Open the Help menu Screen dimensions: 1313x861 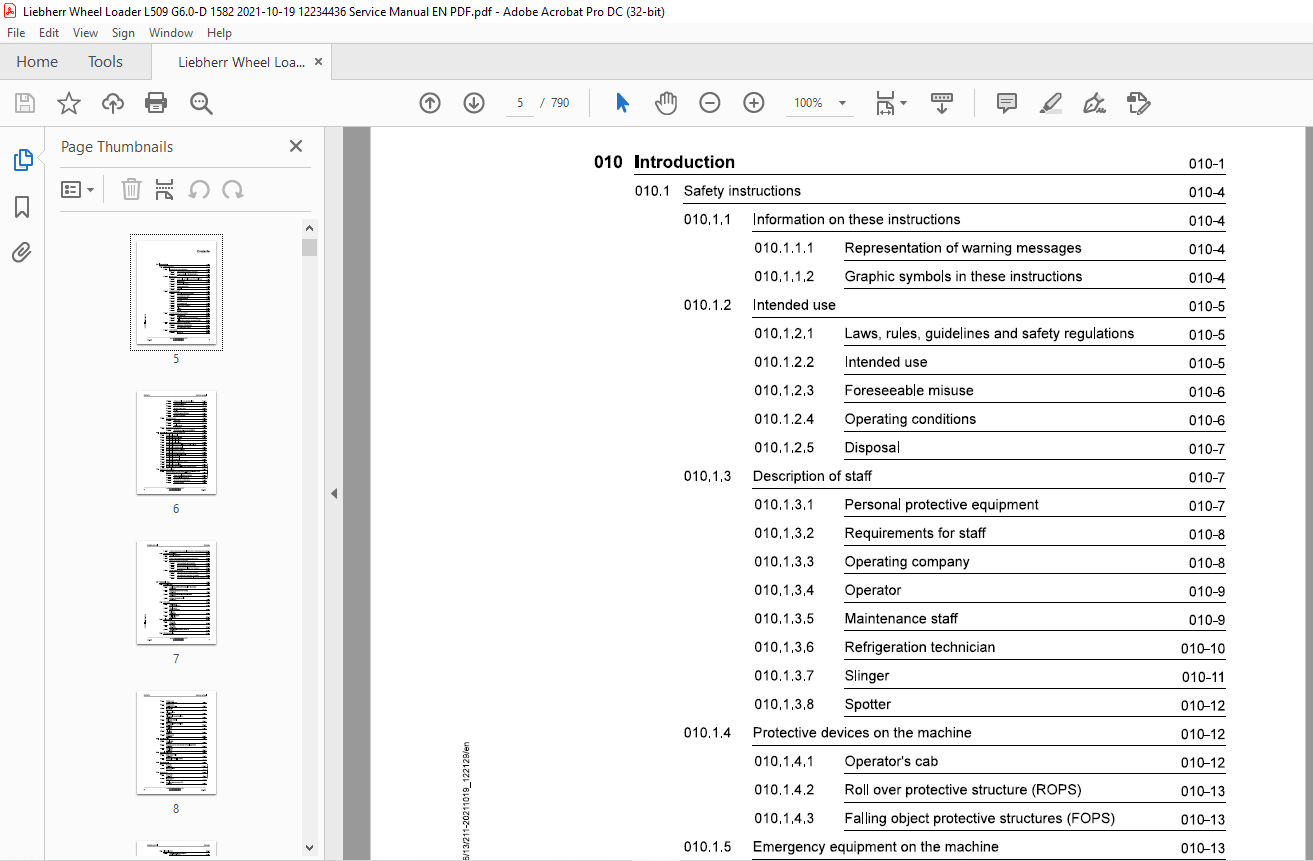click(x=219, y=33)
